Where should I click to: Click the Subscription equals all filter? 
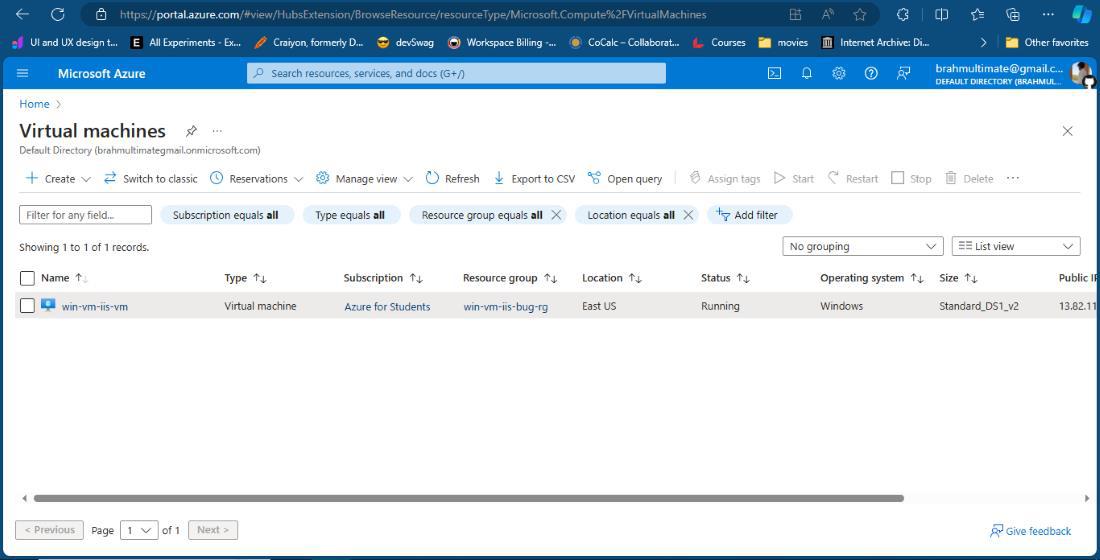click(x=226, y=215)
